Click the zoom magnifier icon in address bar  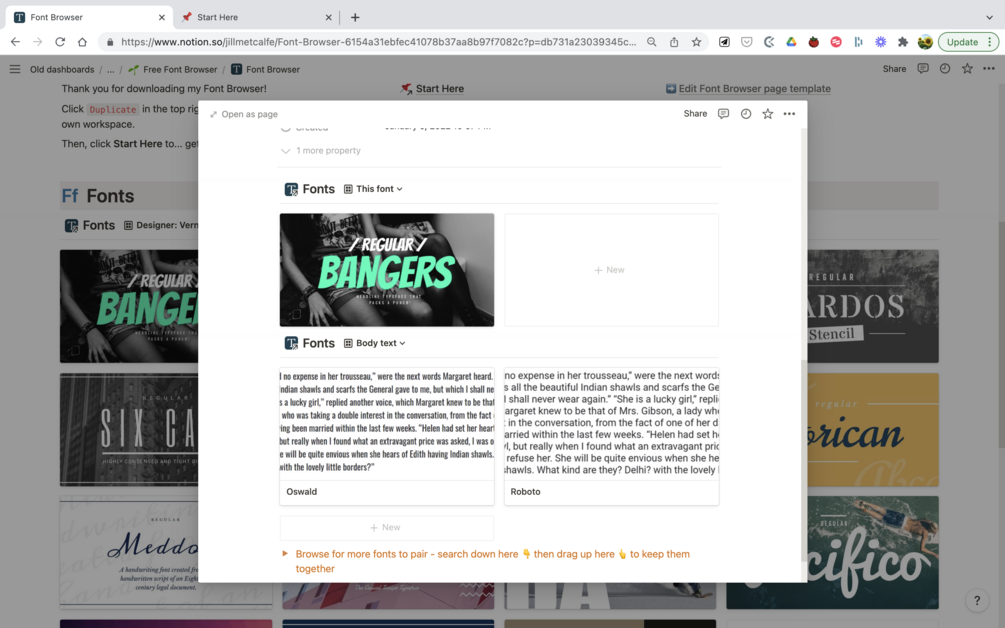(x=651, y=42)
